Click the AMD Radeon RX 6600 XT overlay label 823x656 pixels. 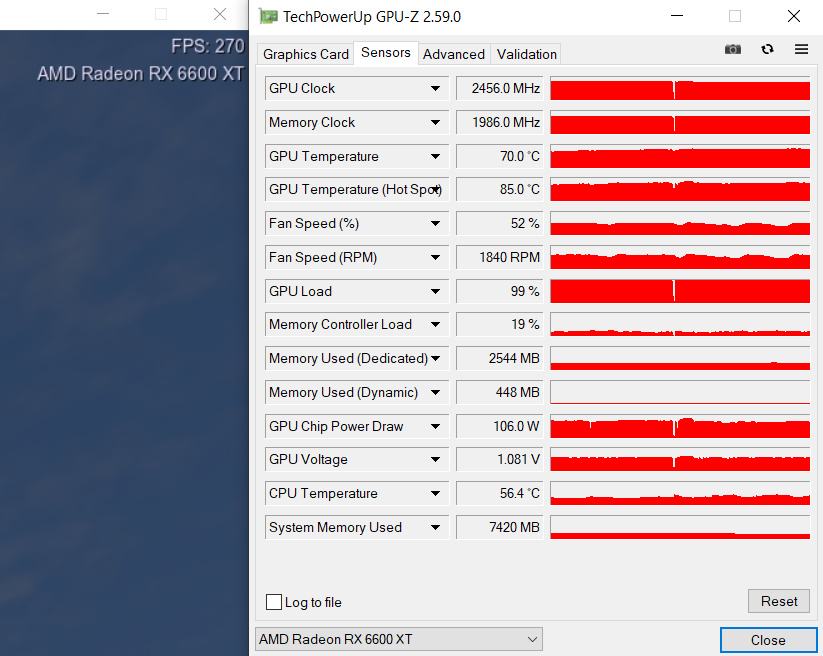(141, 73)
